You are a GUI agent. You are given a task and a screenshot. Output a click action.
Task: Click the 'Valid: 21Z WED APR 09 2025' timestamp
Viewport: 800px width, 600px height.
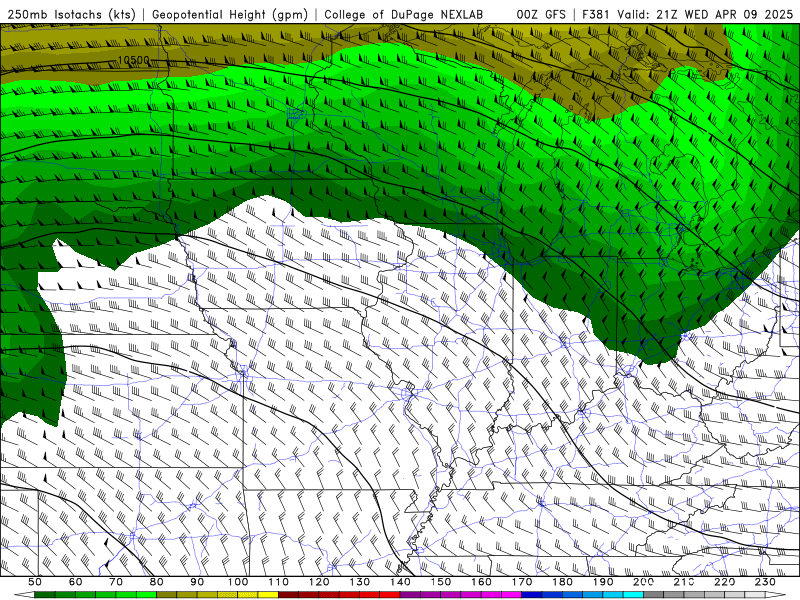point(705,14)
